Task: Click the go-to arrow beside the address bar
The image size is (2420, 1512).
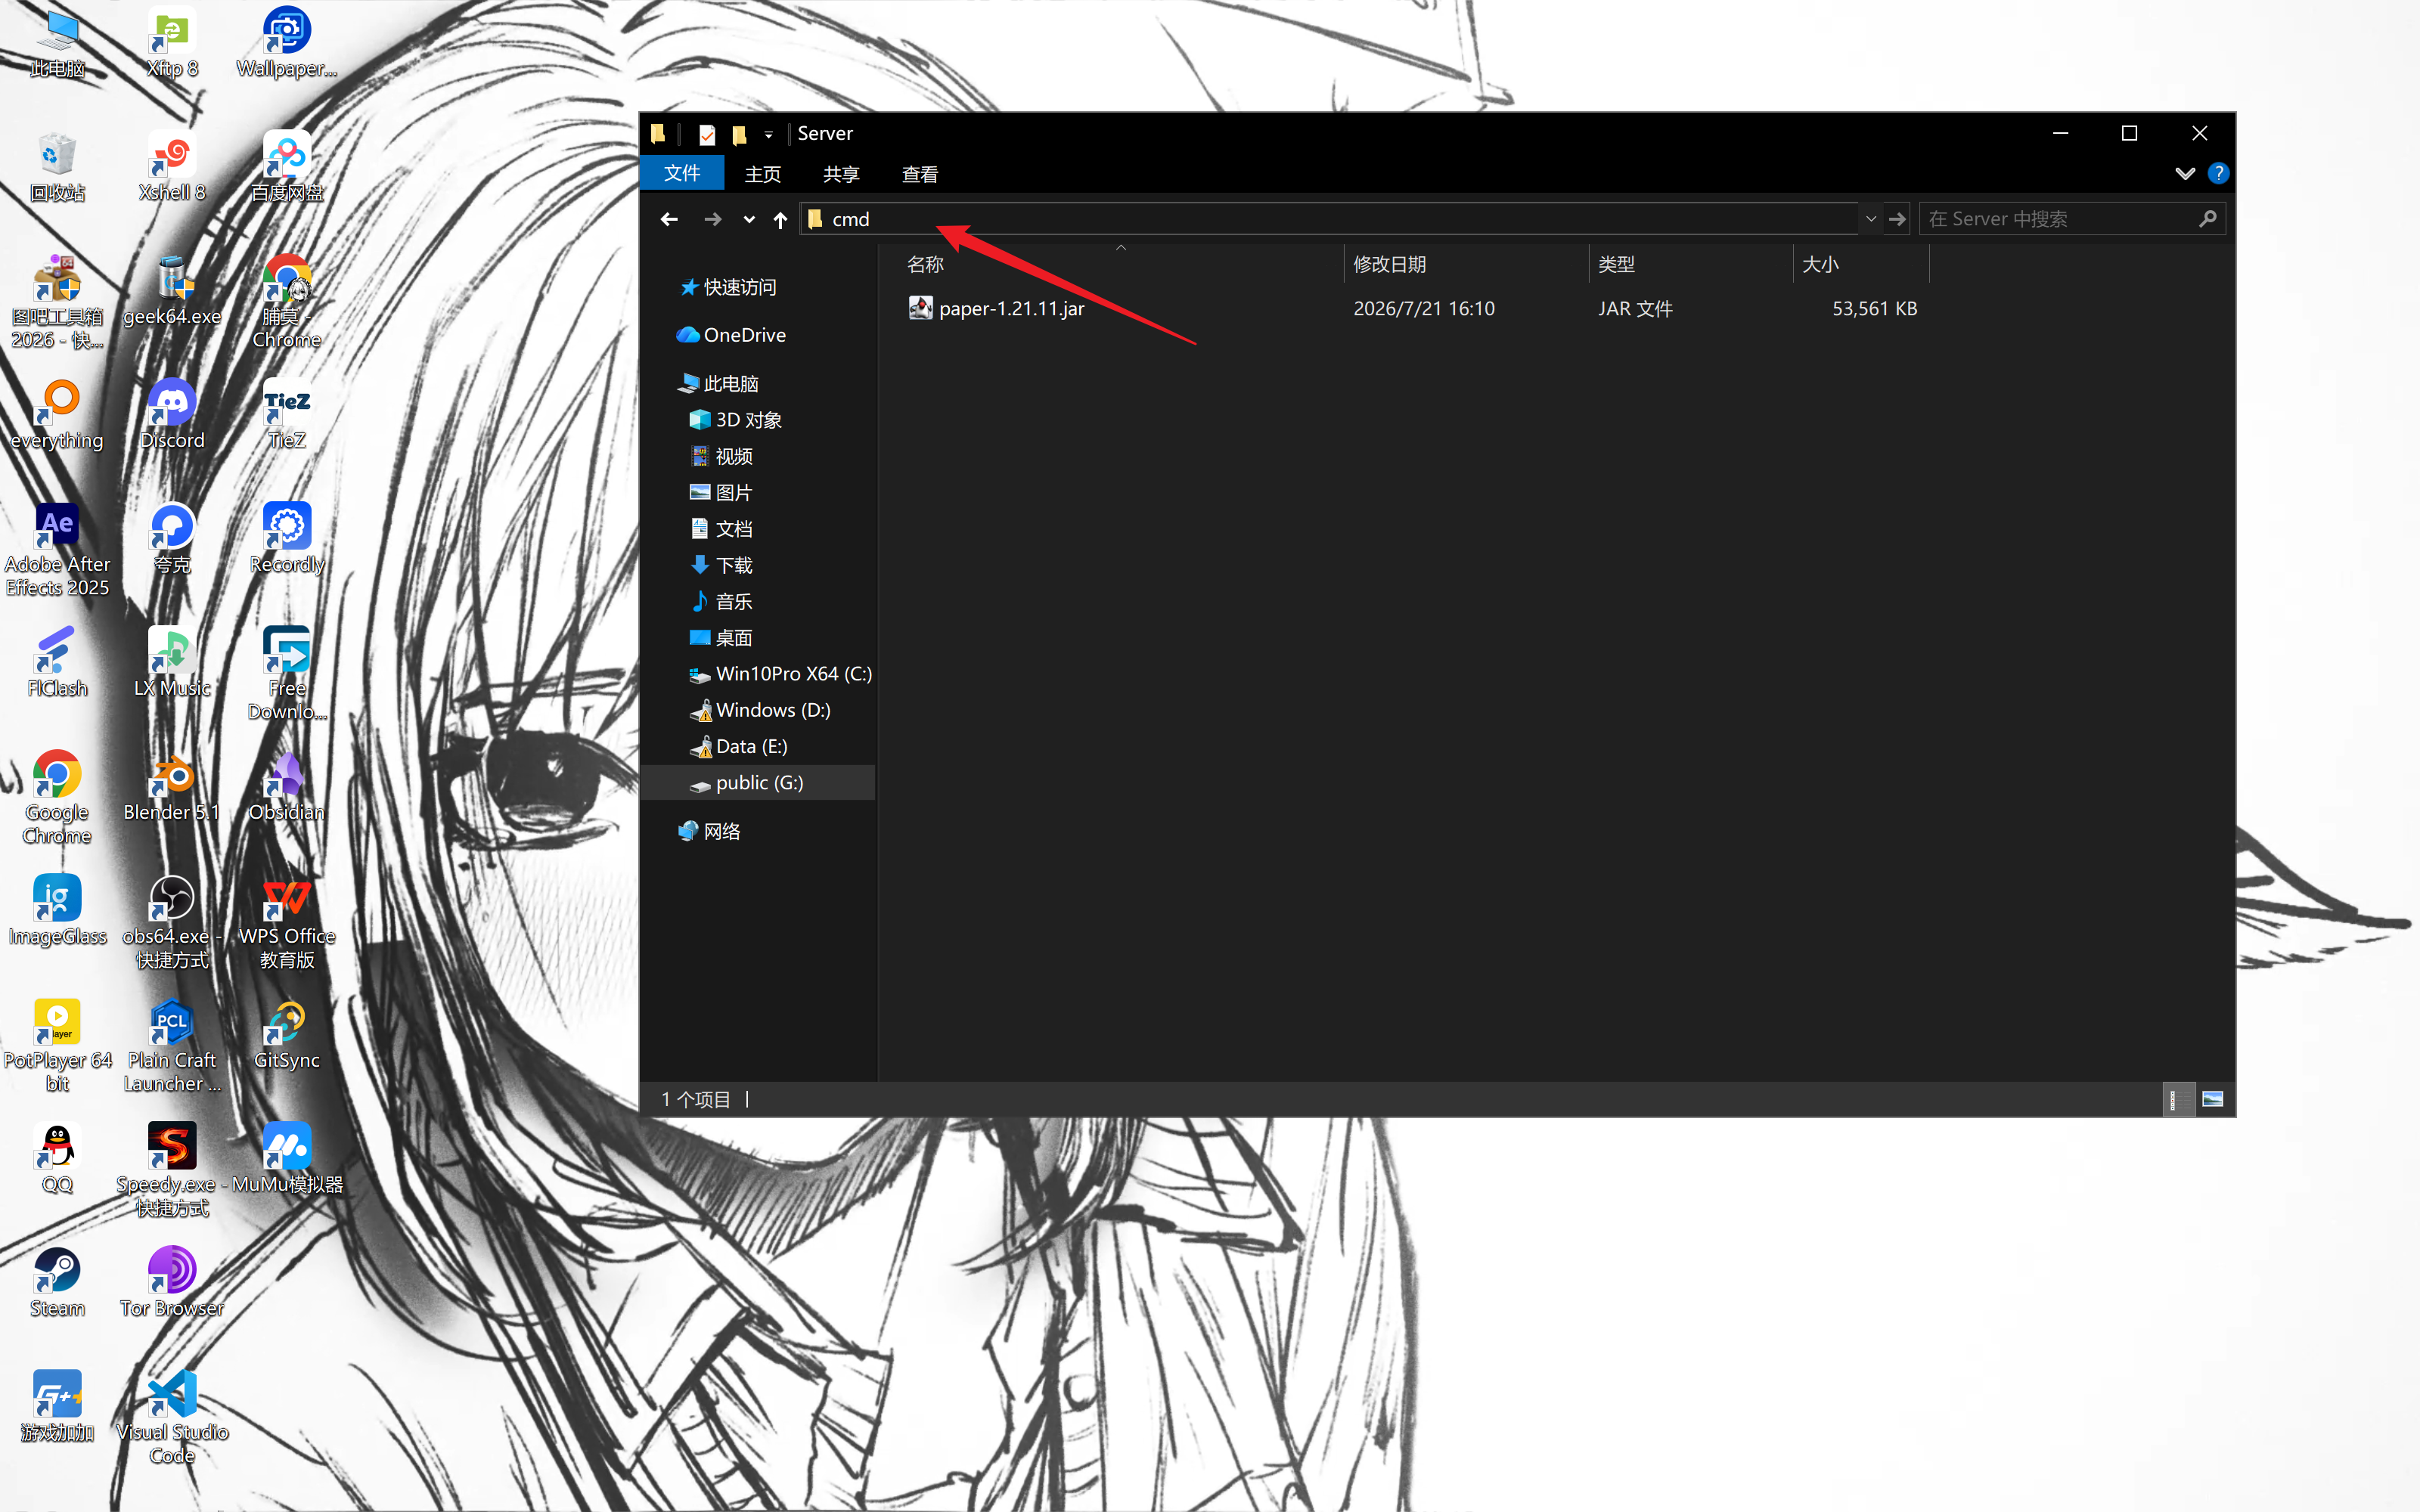Action: [1897, 219]
